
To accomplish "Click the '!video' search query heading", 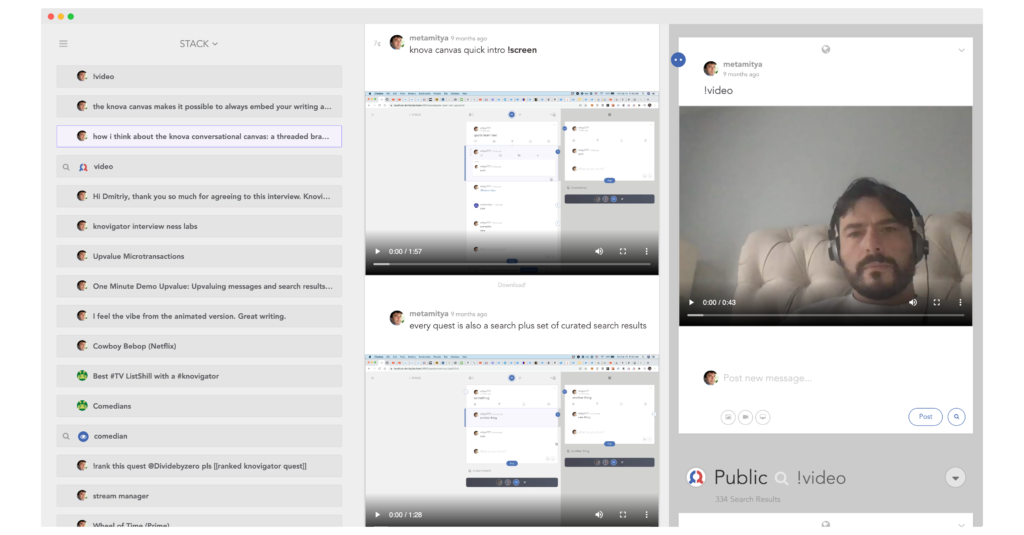I will (821, 478).
